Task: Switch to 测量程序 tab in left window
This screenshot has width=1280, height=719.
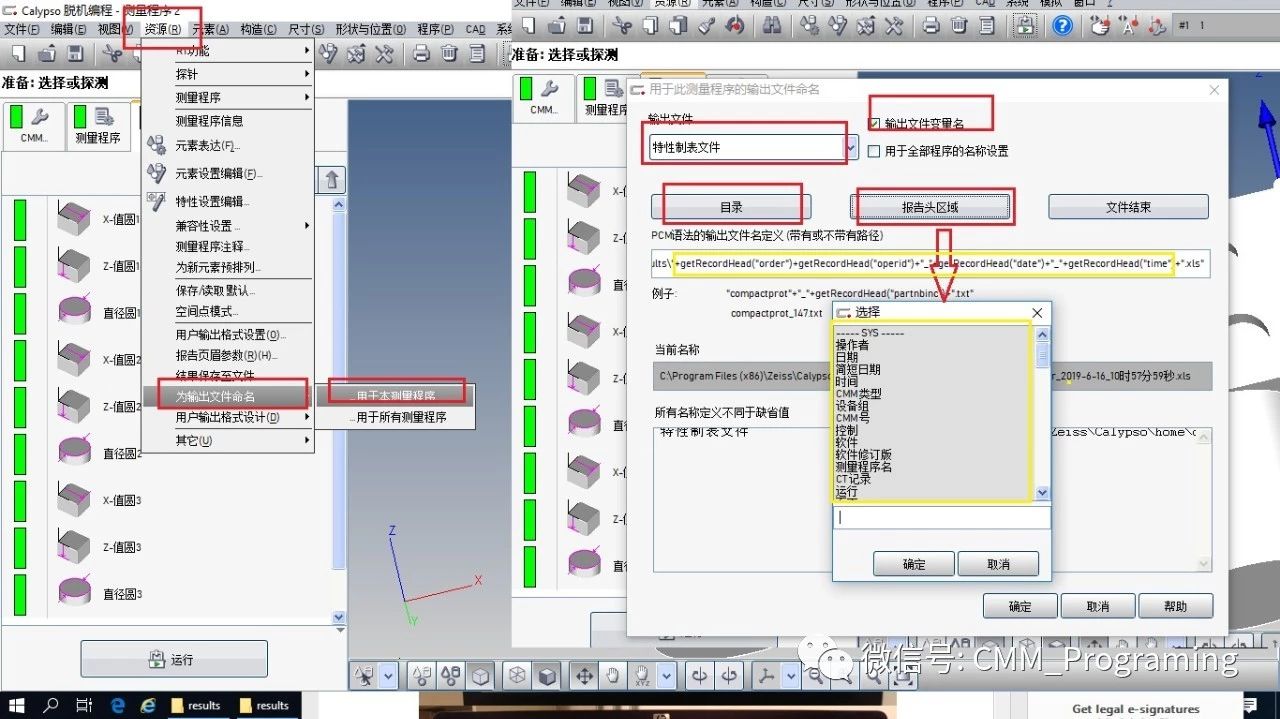Action: click(x=97, y=126)
